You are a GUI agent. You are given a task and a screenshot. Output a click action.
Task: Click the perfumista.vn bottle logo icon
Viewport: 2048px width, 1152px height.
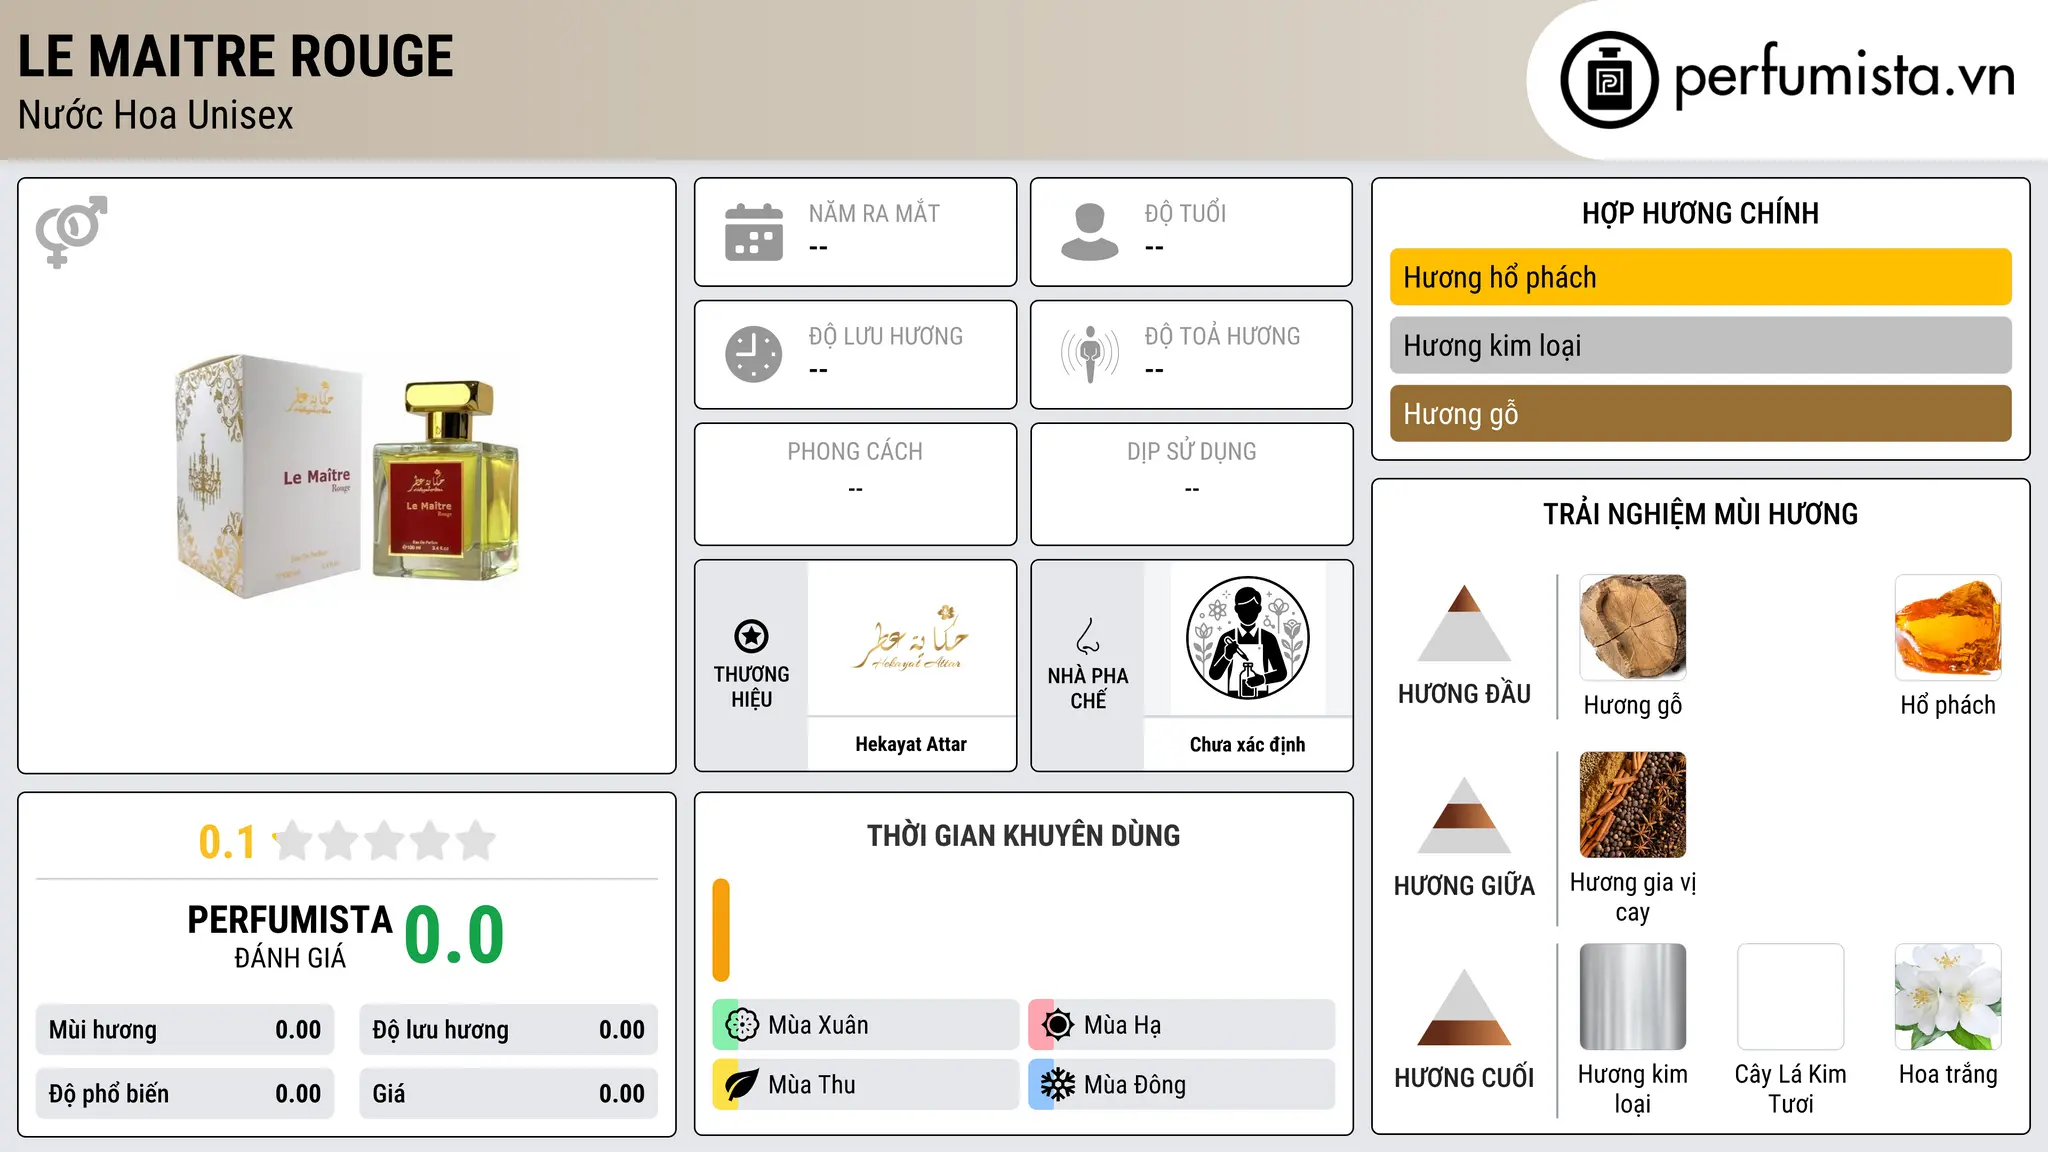(1609, 80)
